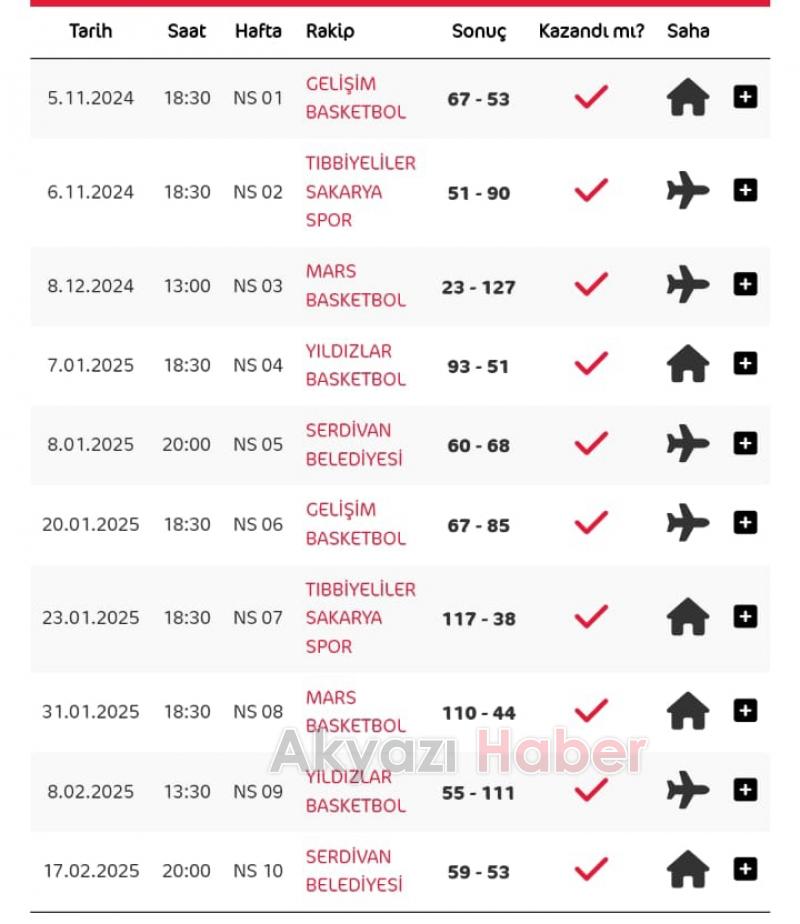Image resolution: width=800 pixels, height=924 pixels.
Task: Click the airplane icon for week NS 09
Action: point(688,791)
